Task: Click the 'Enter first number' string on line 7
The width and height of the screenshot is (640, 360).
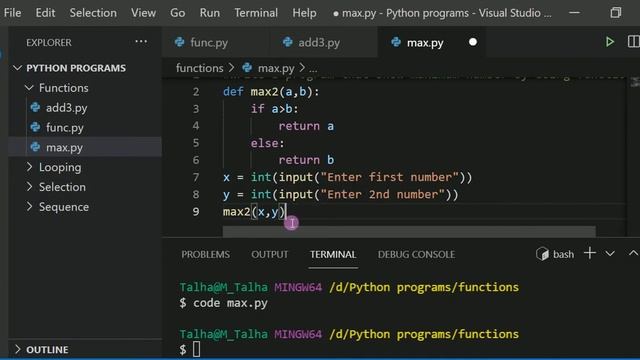Action: point(390,177)
